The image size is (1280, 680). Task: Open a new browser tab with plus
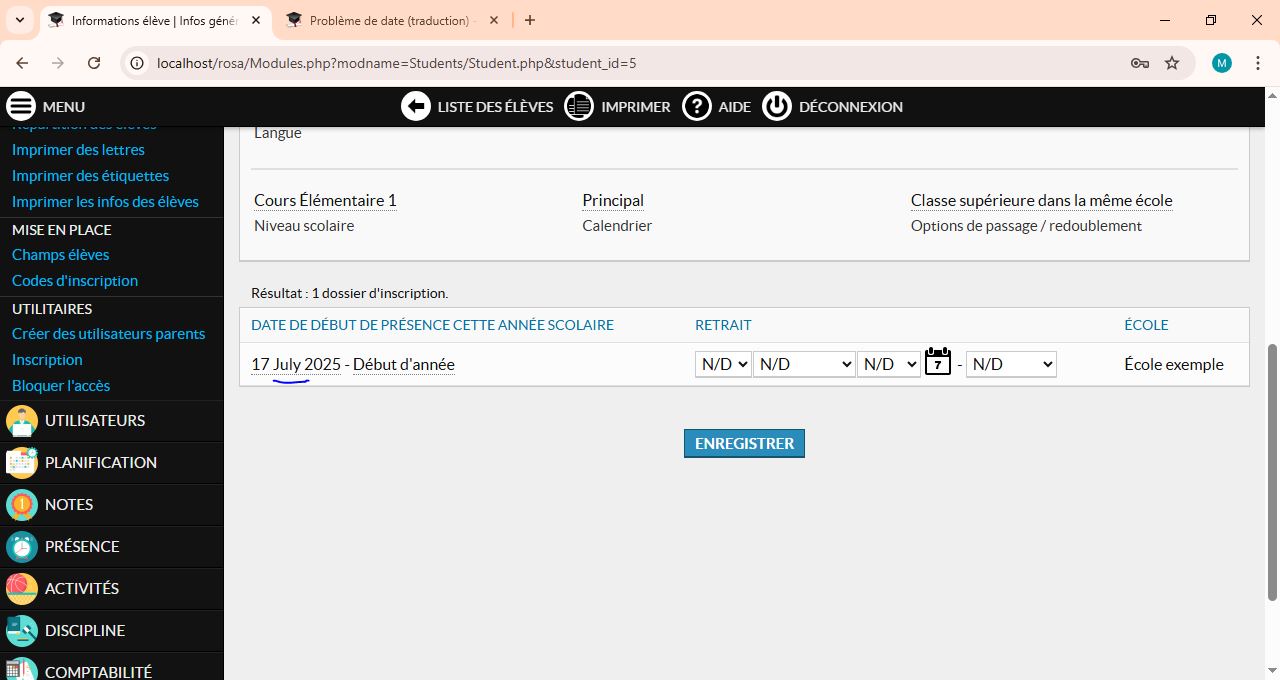click(x=530, y=20)
